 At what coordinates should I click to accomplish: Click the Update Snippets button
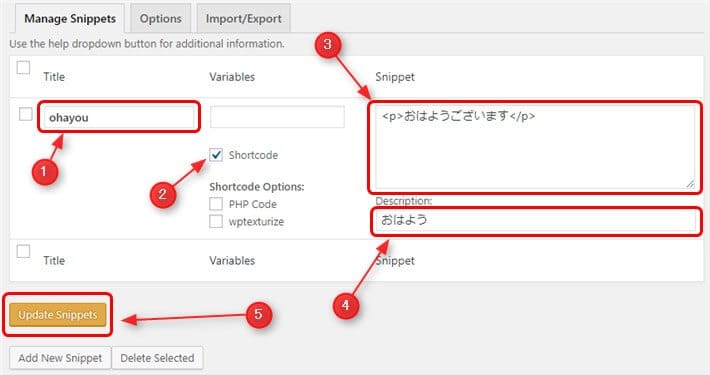tap(58, 315)
